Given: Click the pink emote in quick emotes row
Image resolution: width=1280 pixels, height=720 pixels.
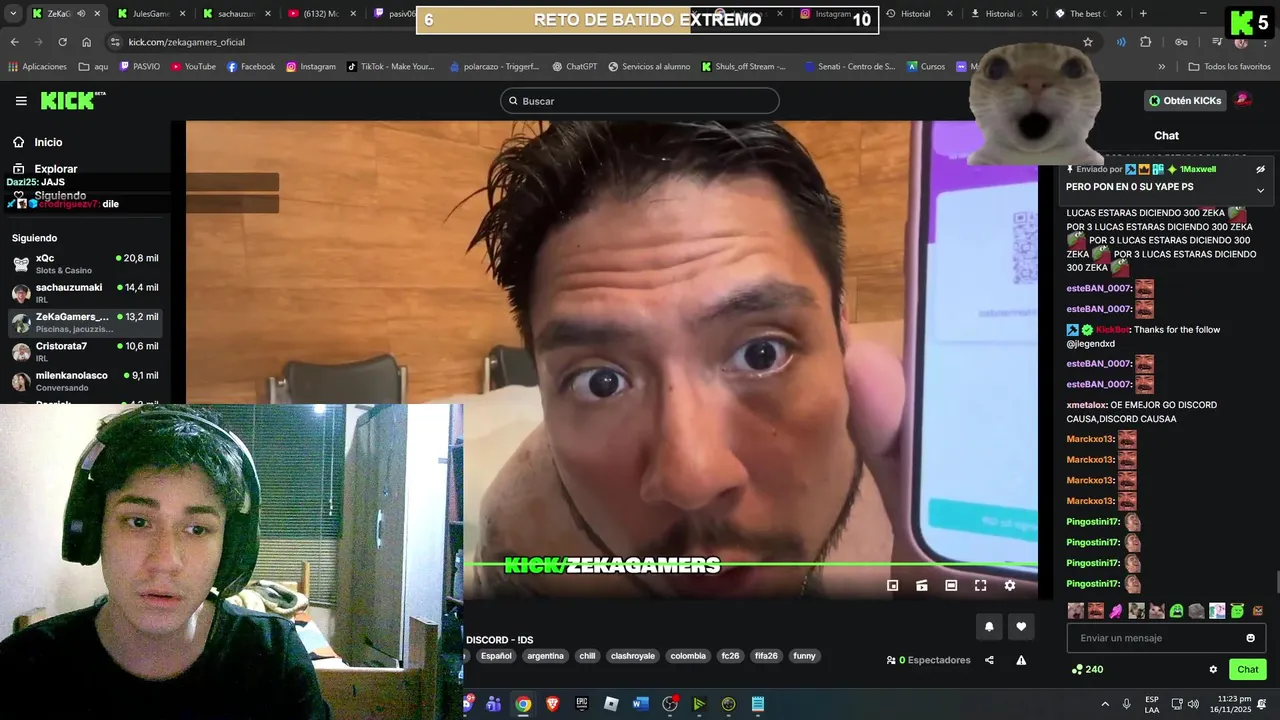Looking at the screenshot, I should coord(1116,610).
